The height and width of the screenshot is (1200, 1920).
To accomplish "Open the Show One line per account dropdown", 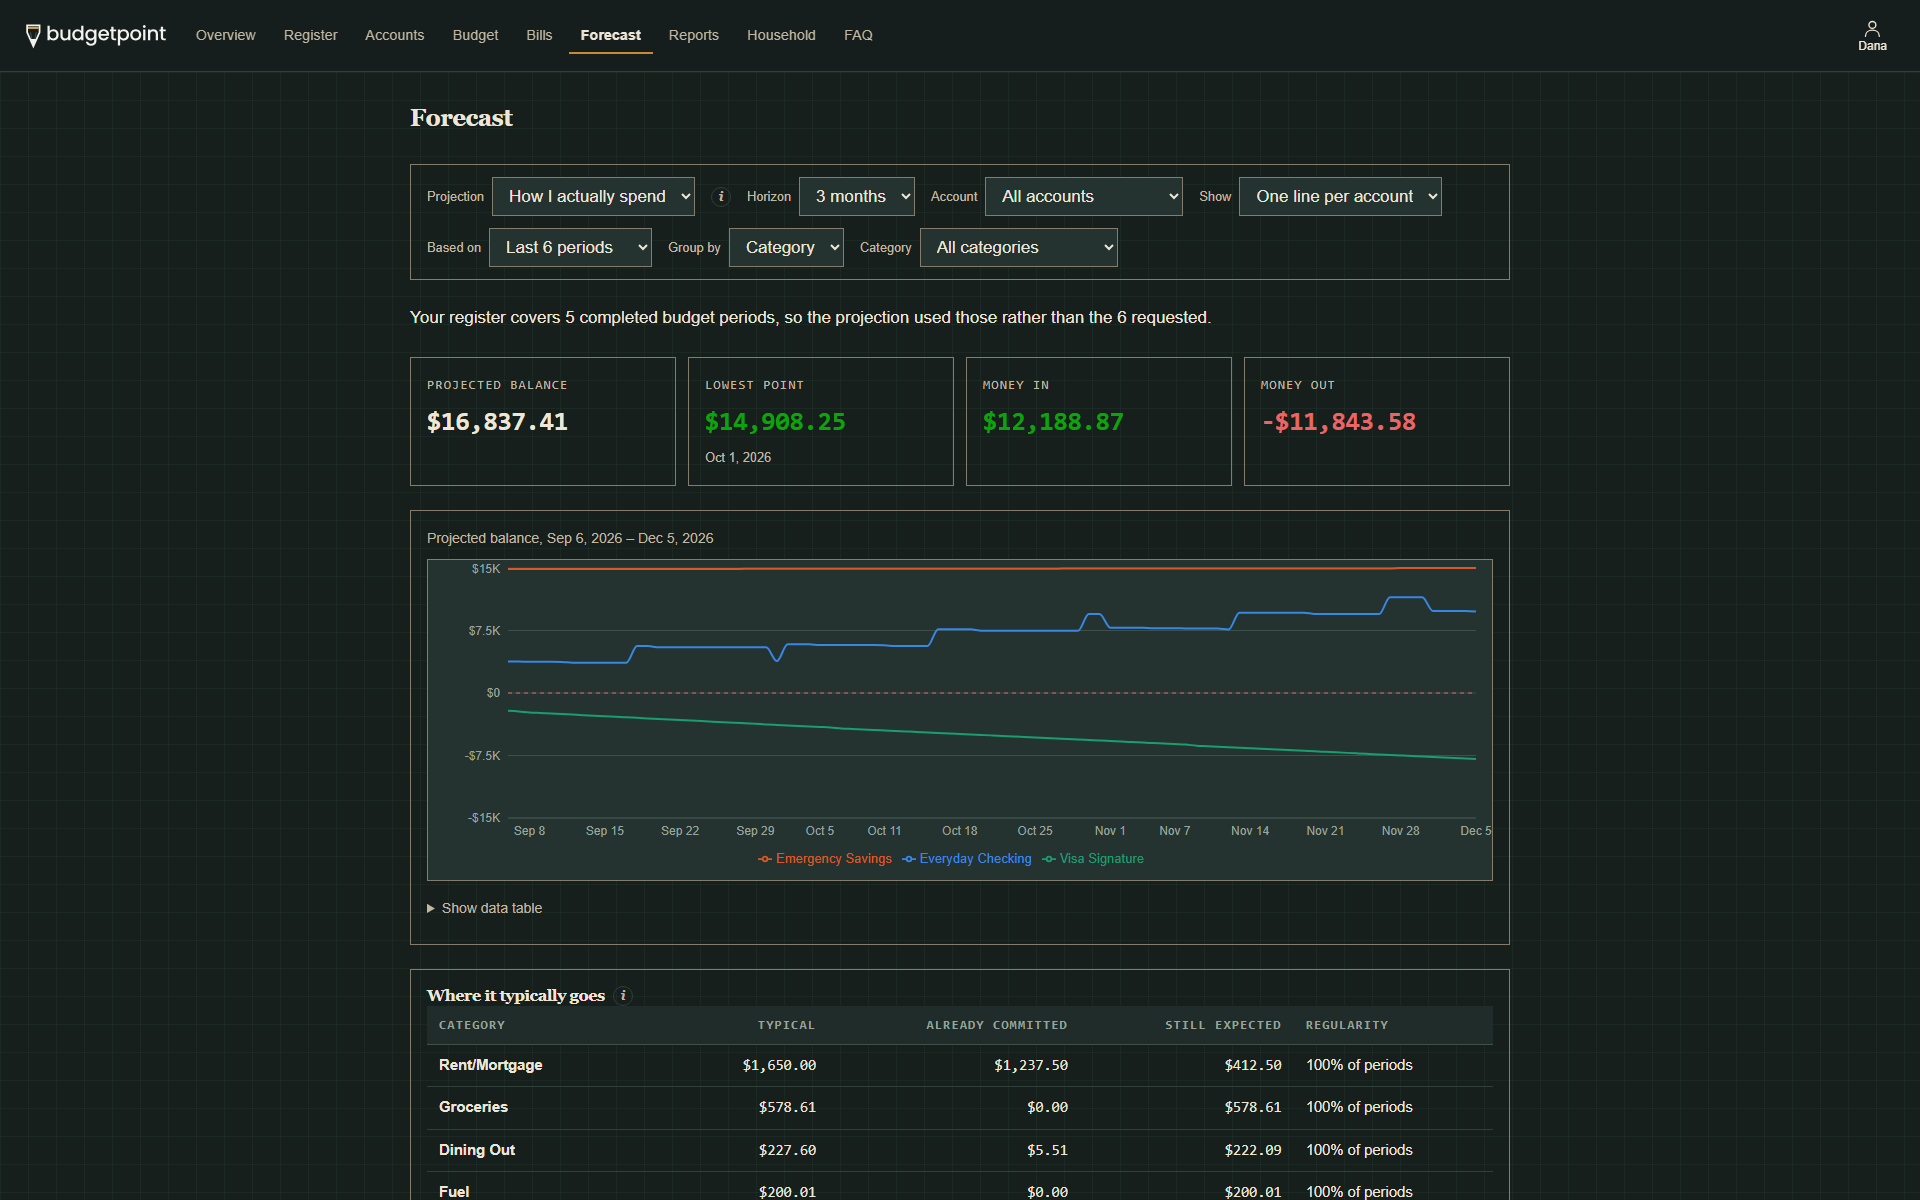I will 1340,197.
